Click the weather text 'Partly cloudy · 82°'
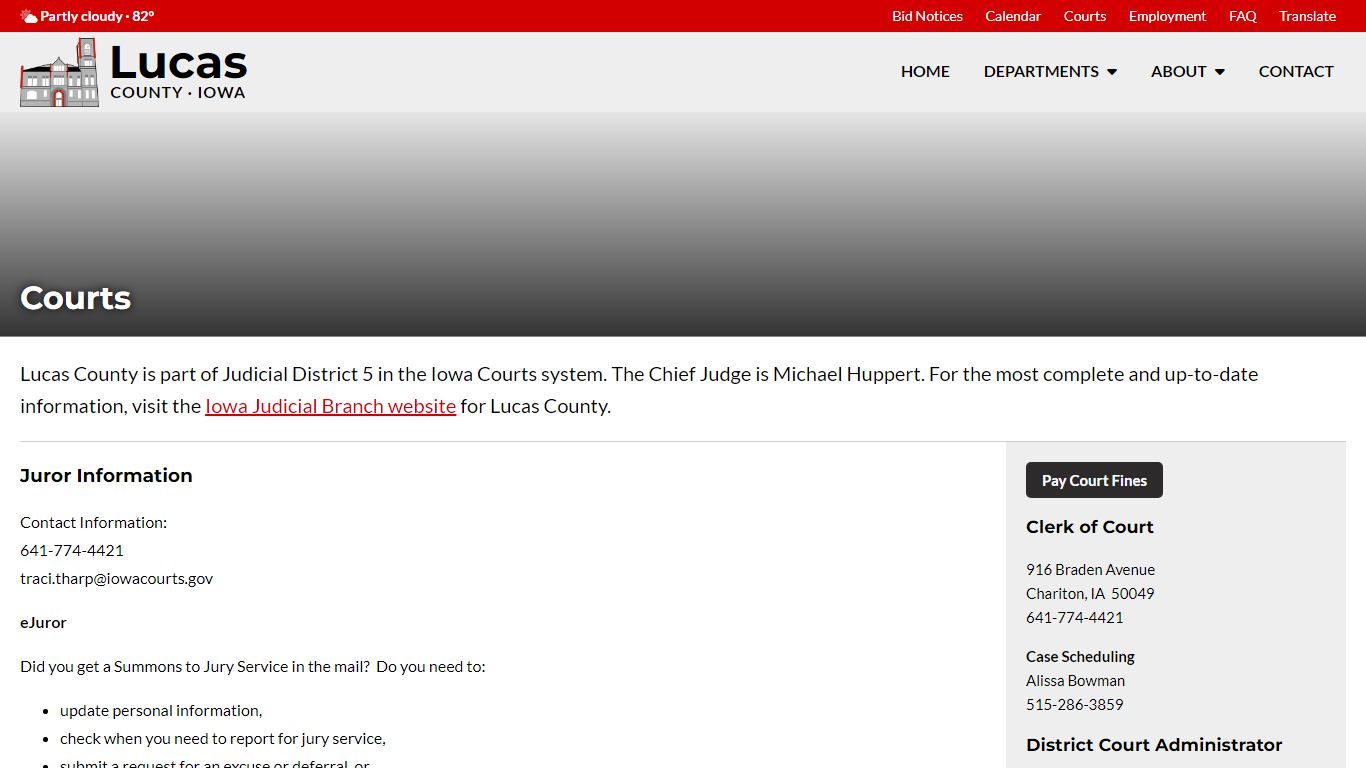The image size is (1366, 768). [97, 16]
